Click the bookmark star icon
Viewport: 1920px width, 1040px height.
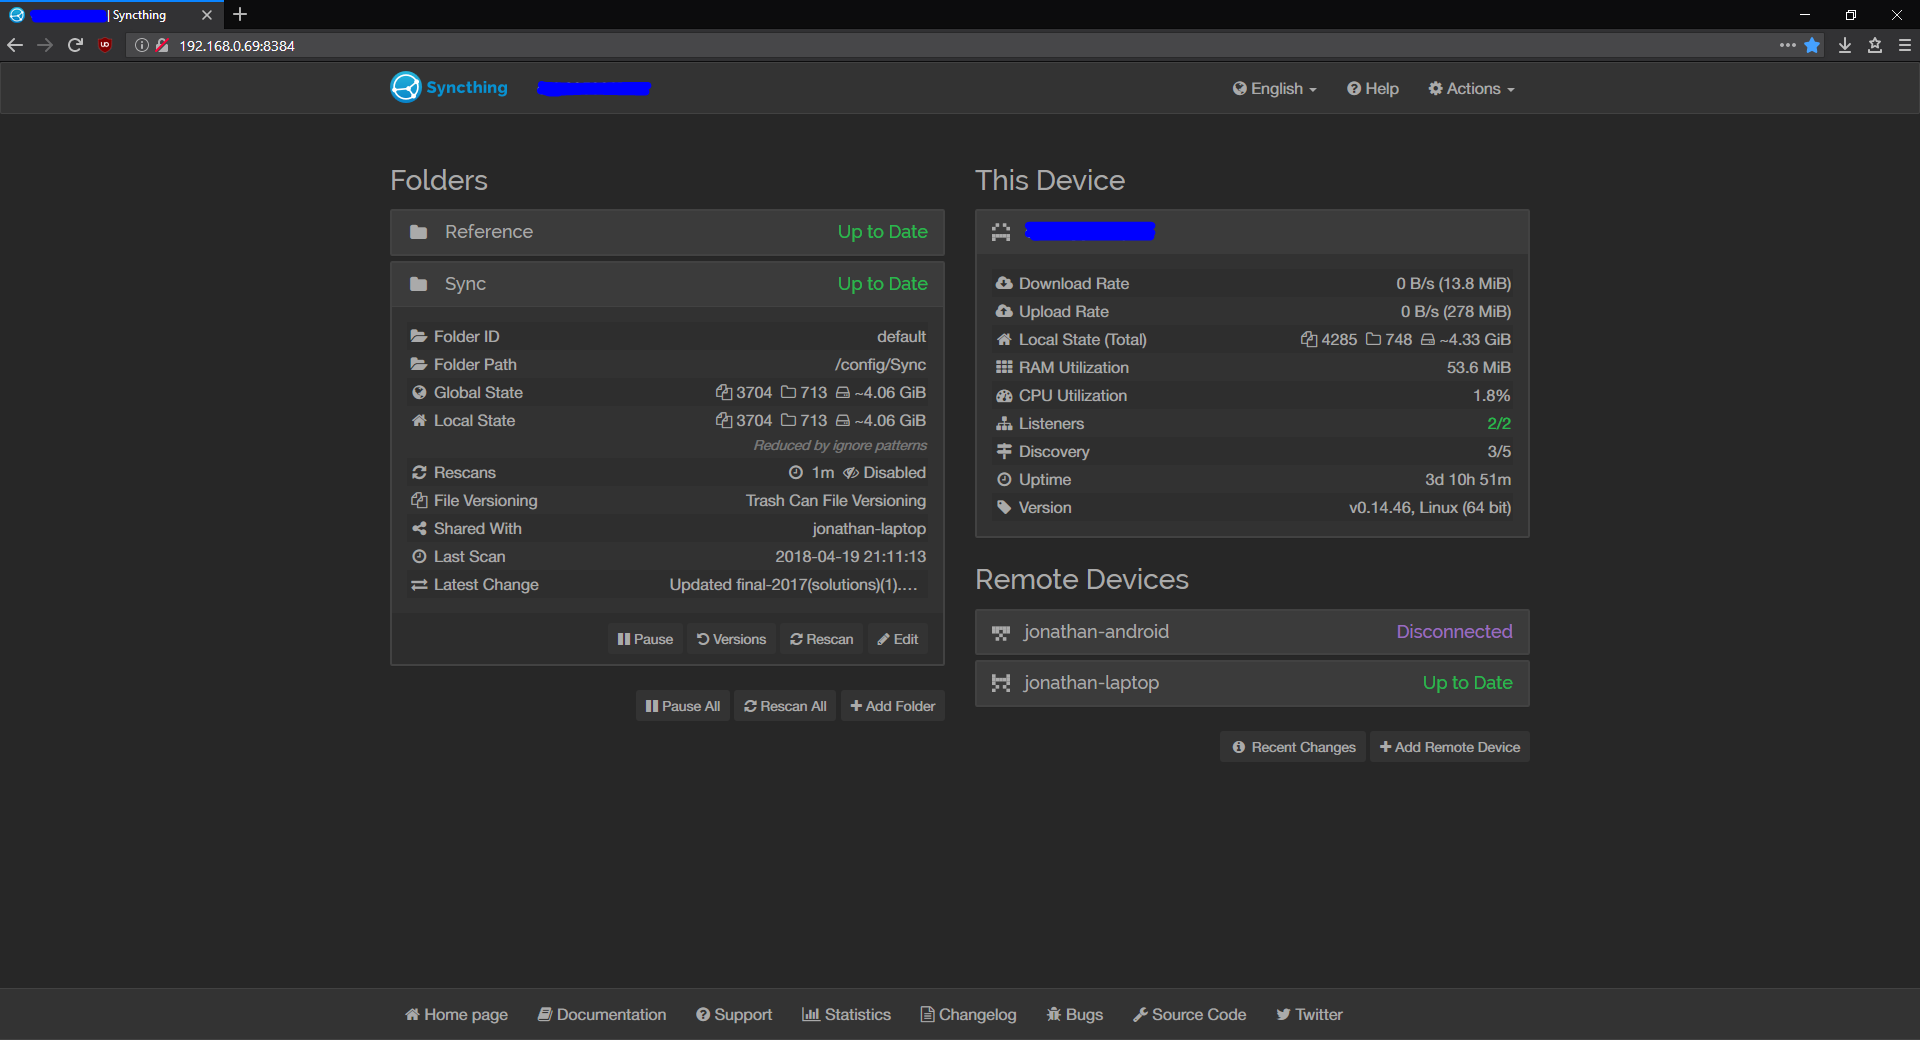[1812, 45]
